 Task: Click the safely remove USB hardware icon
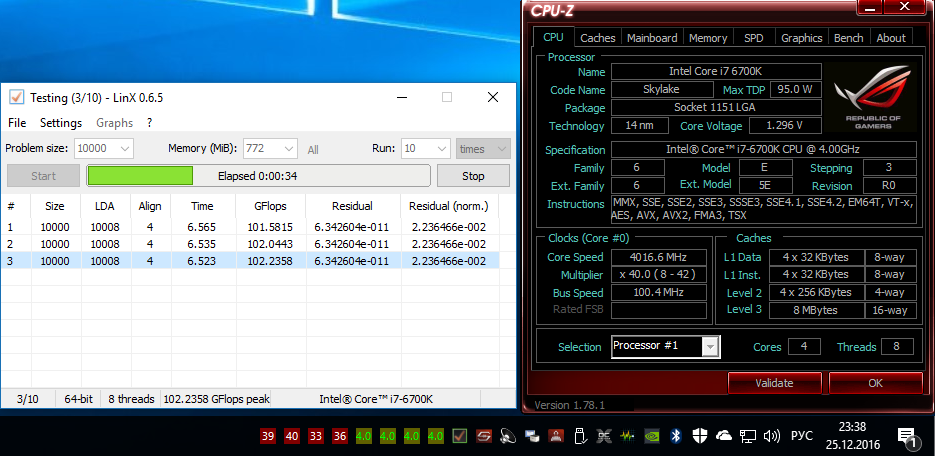pyautogui.click(x=578, y=436)
